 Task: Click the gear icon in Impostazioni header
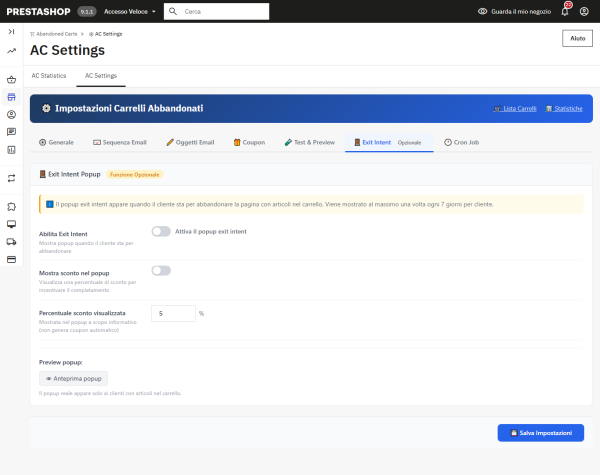click(46, 108)
